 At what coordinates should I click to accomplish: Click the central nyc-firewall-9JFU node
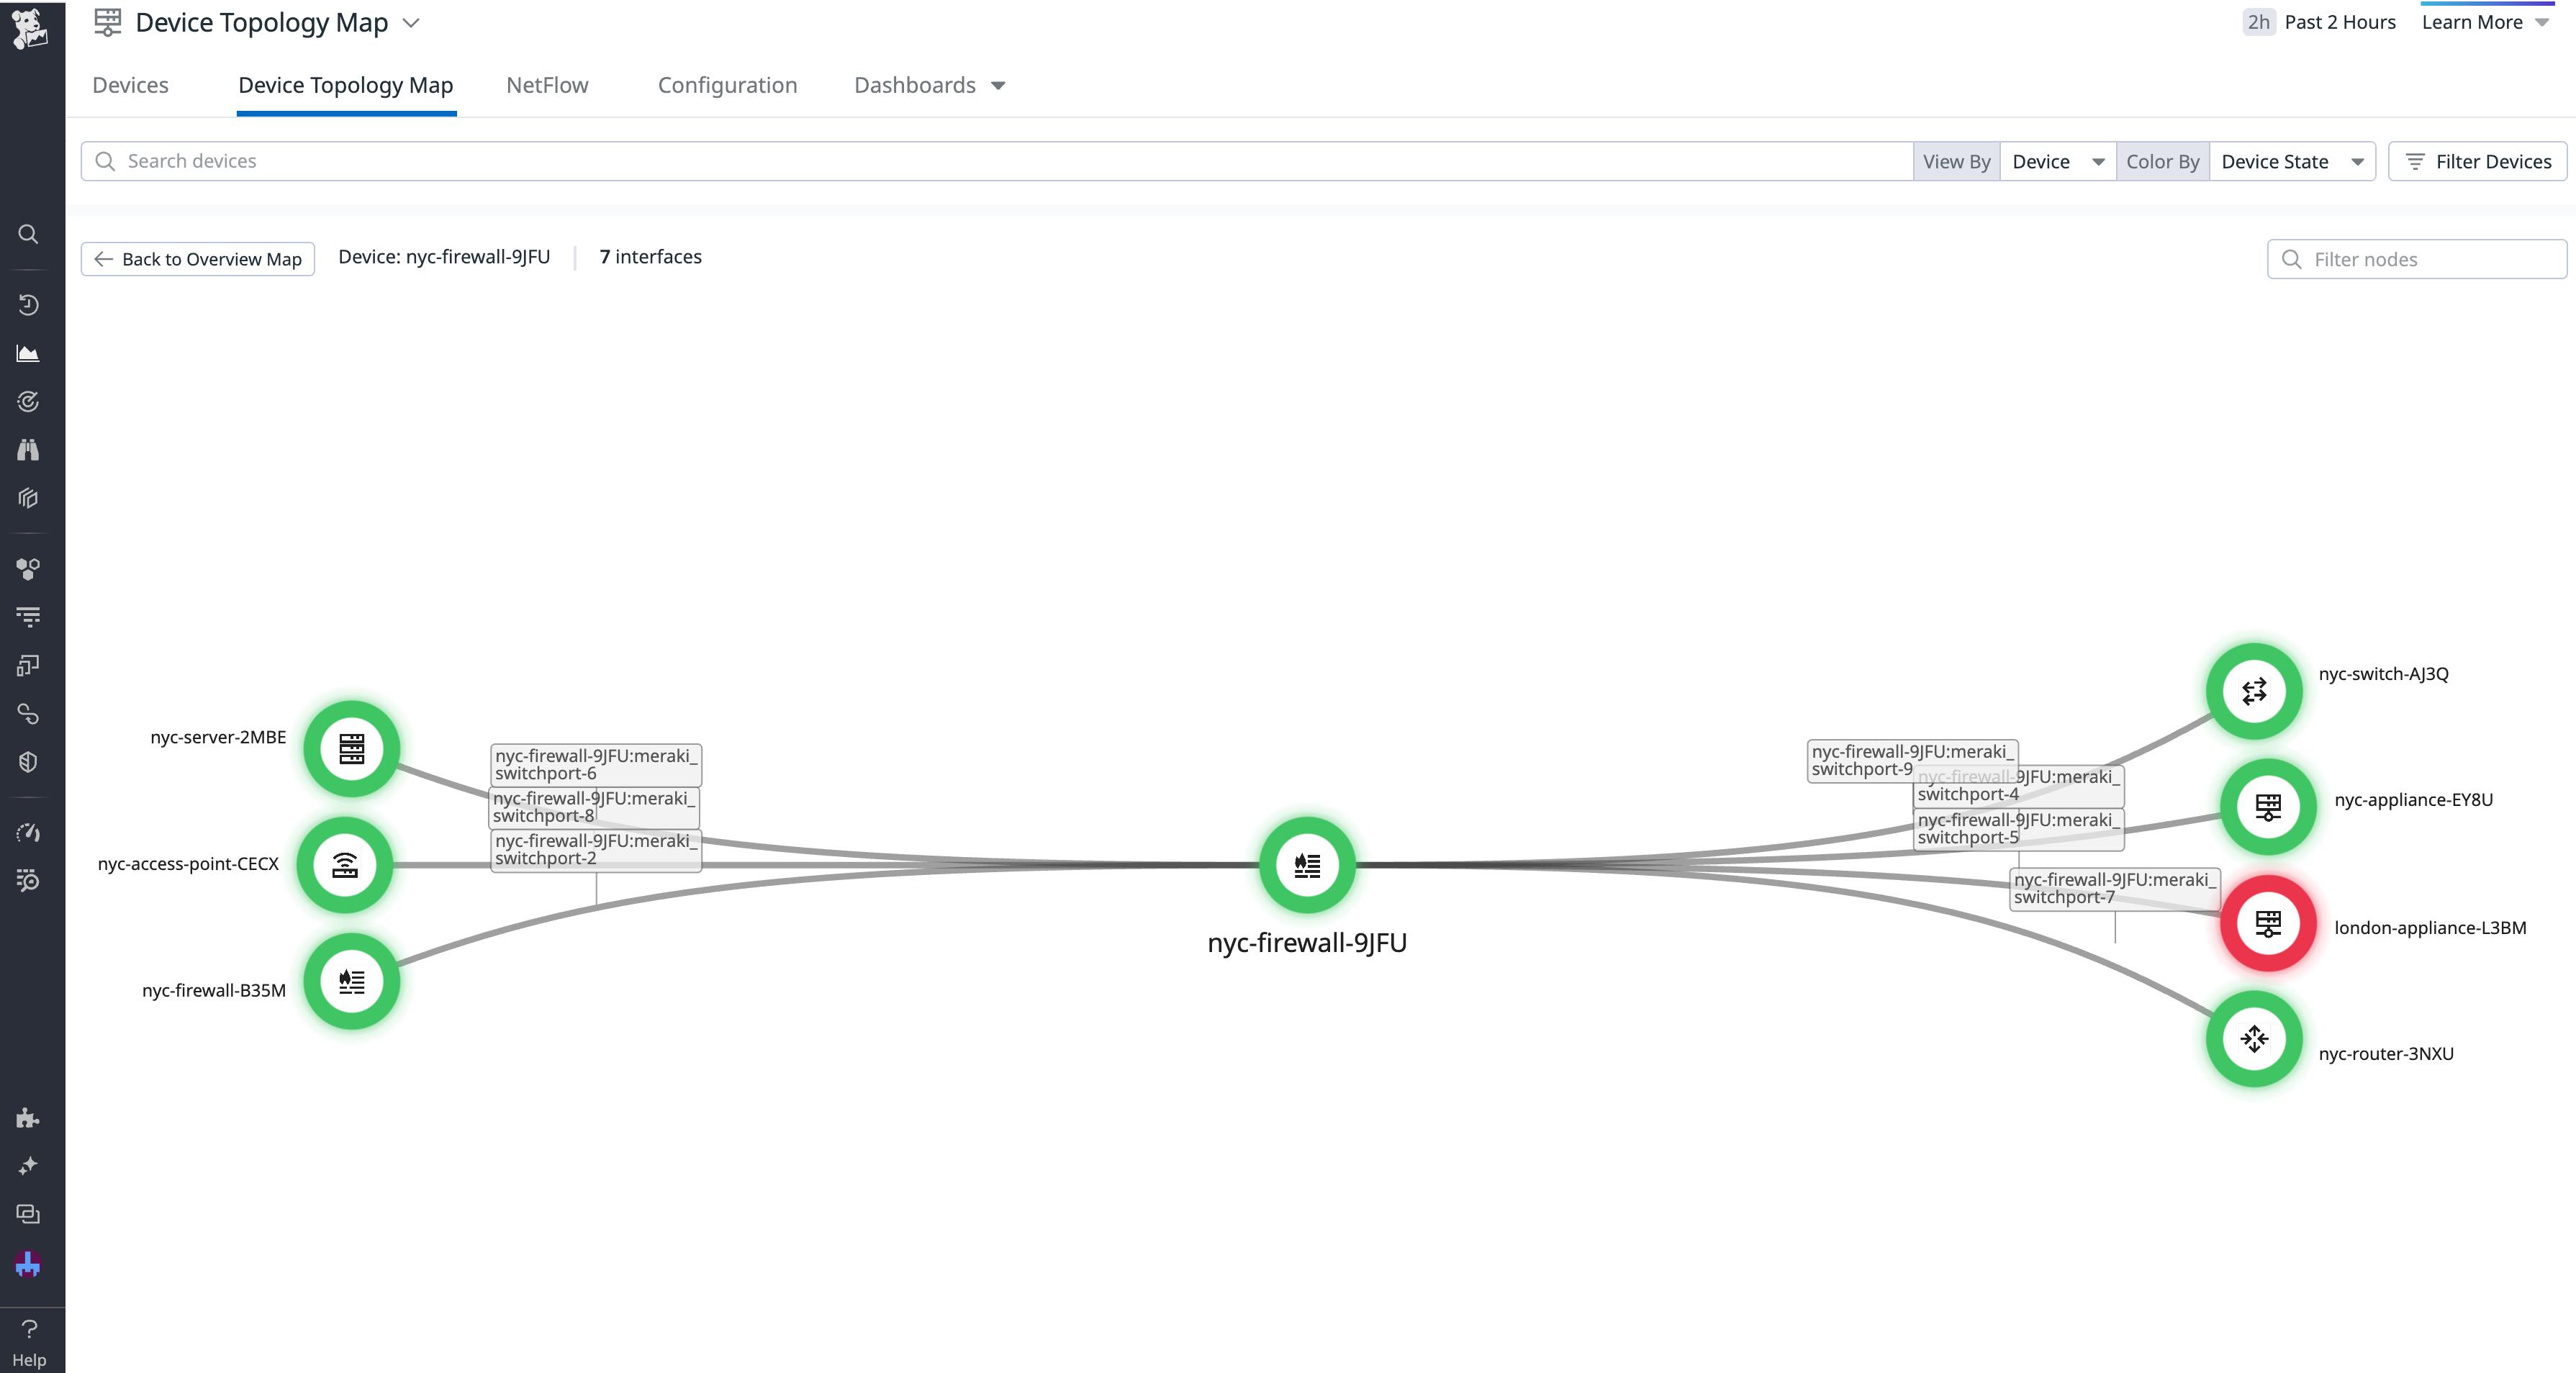1306,865
